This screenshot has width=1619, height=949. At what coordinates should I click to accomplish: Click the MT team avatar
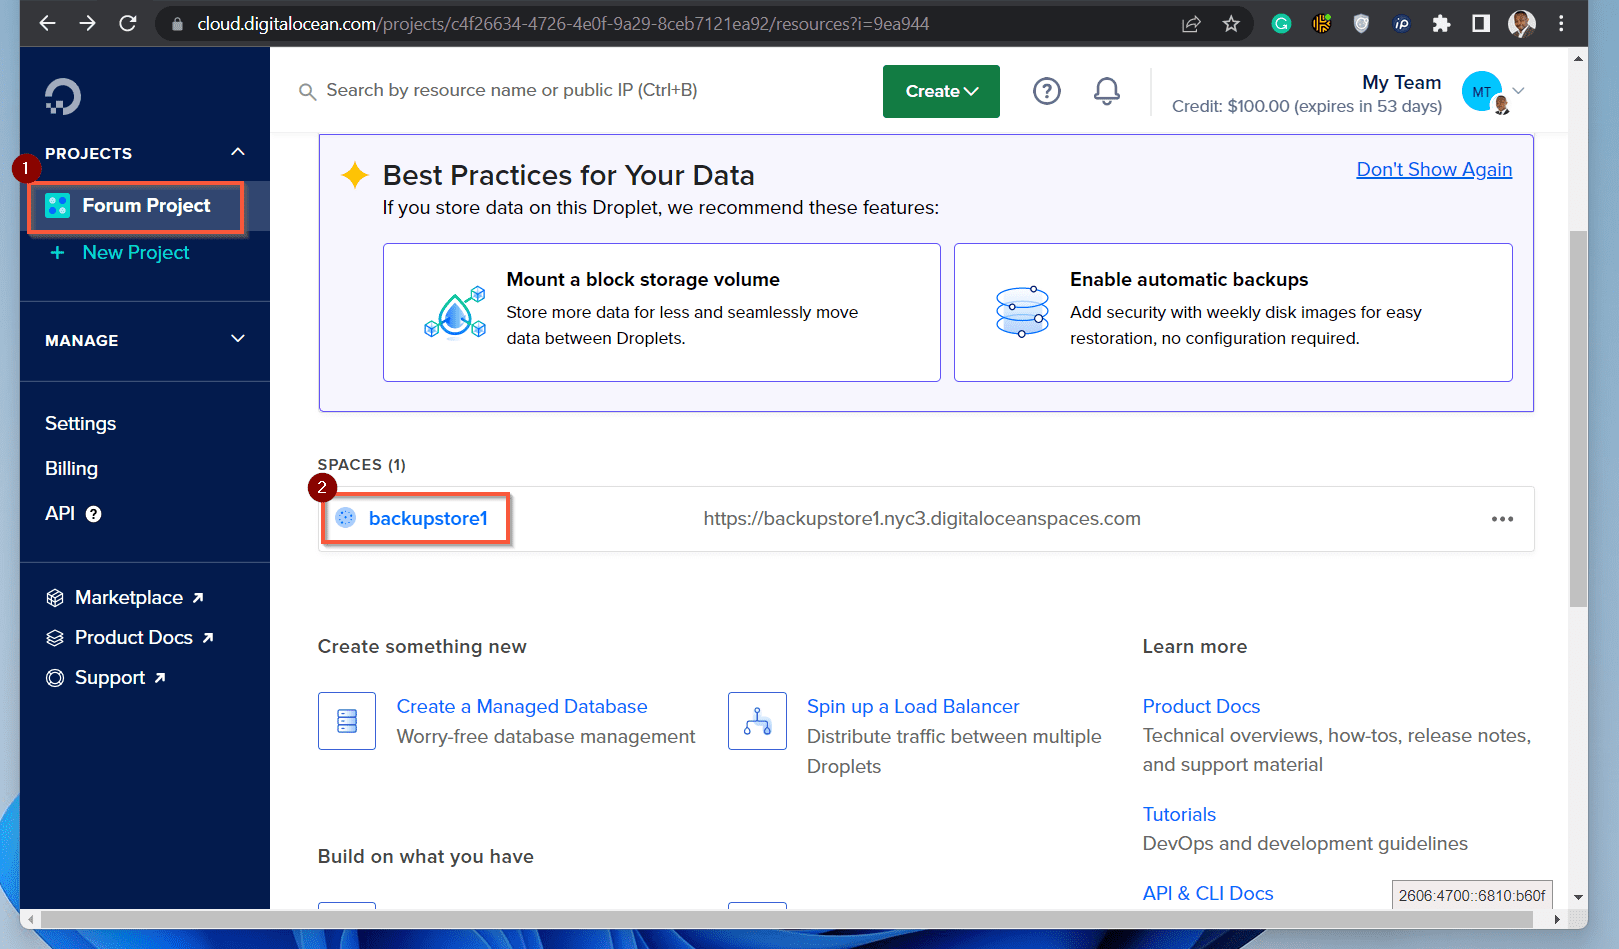1482,91
